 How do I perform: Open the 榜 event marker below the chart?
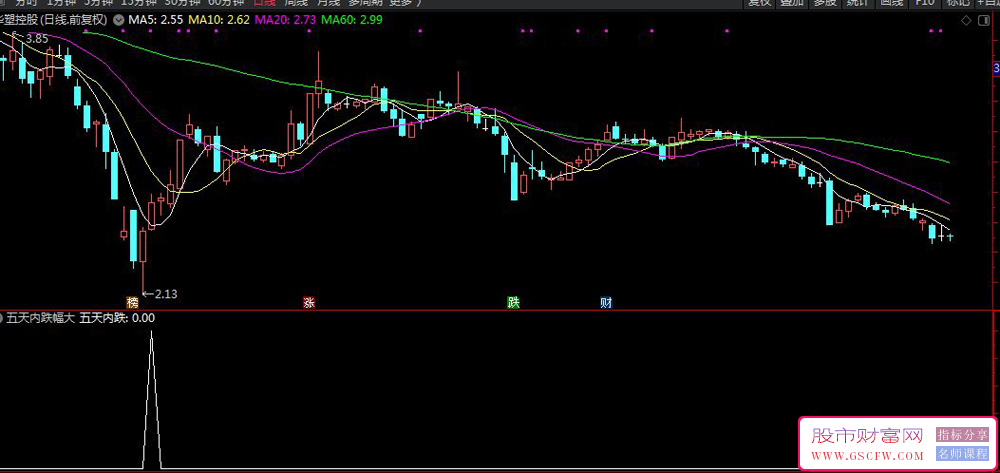point(133,303)
